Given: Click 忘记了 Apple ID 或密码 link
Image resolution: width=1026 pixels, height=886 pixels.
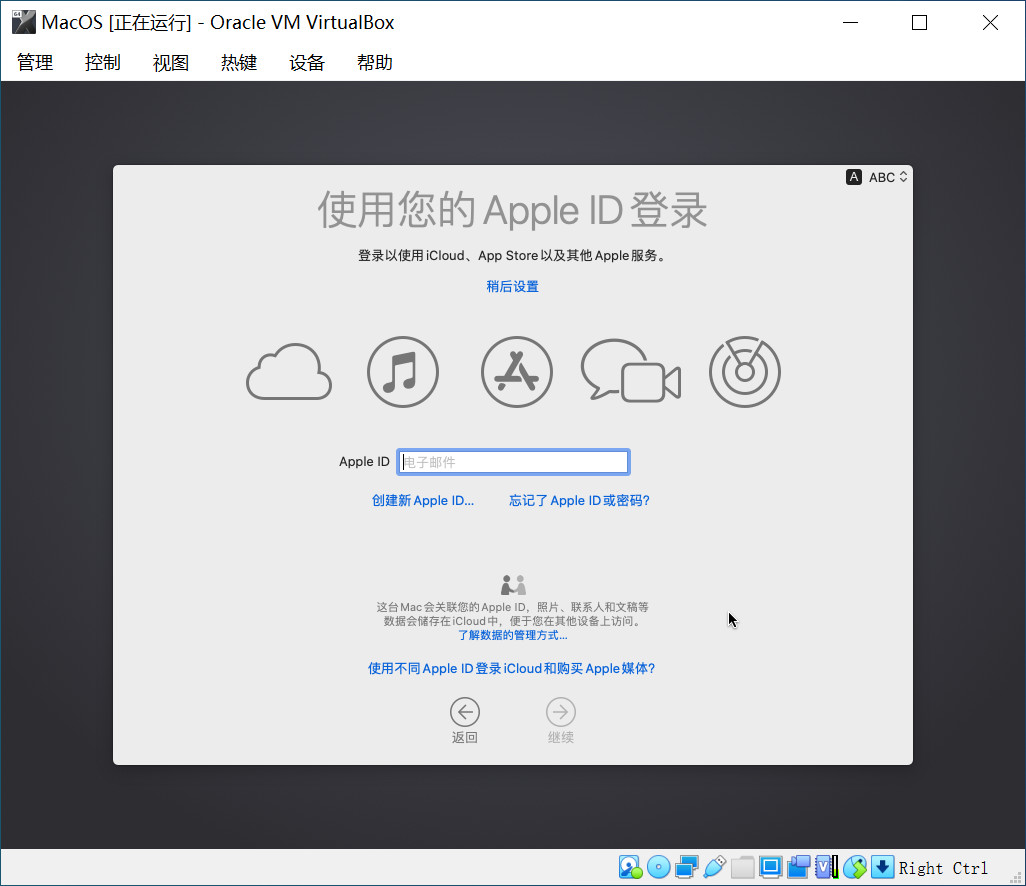Looking at the screenshot, I should 579,501.
